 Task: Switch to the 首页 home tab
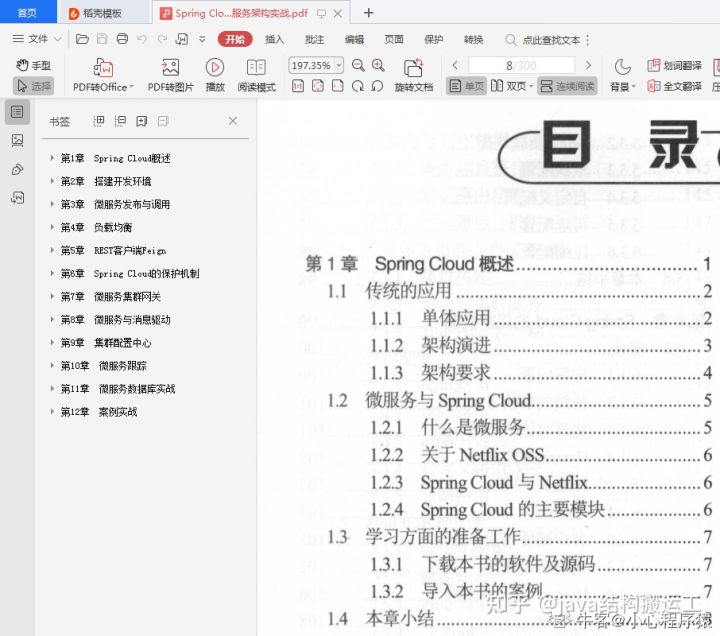click(28, 12)
